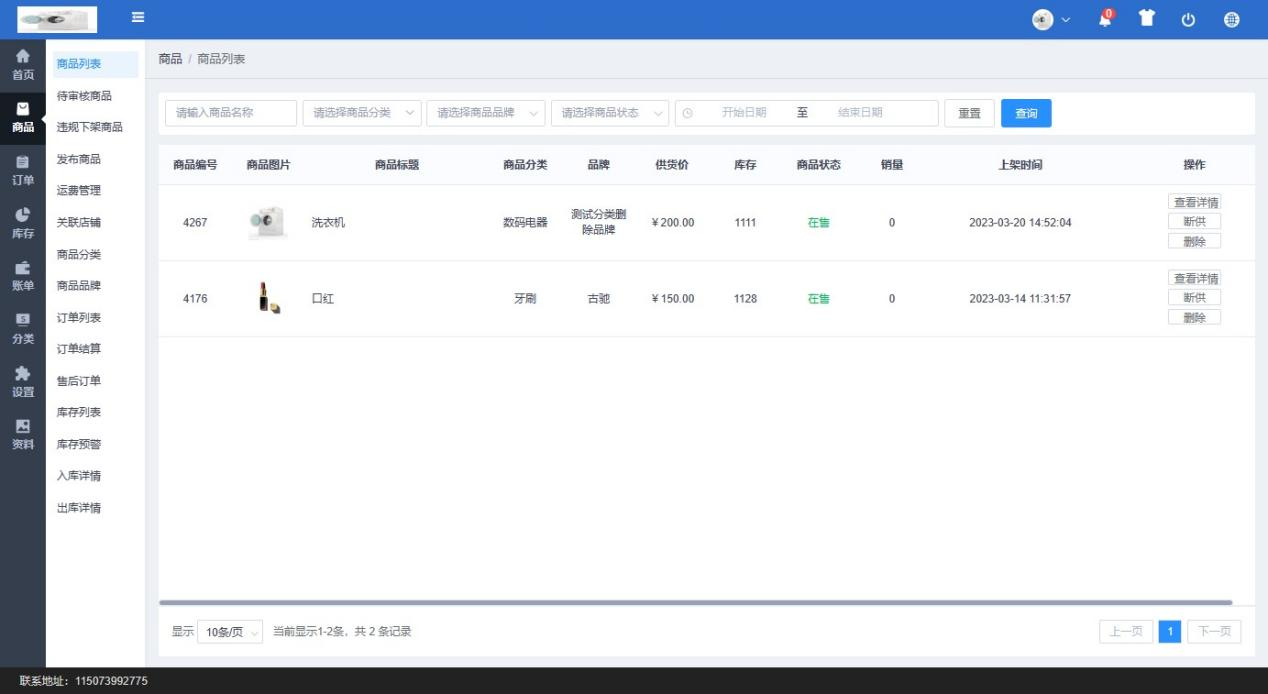This screenshot has width=1268, height=694.
Task: Click the globe language icon
Action: 1231,19
